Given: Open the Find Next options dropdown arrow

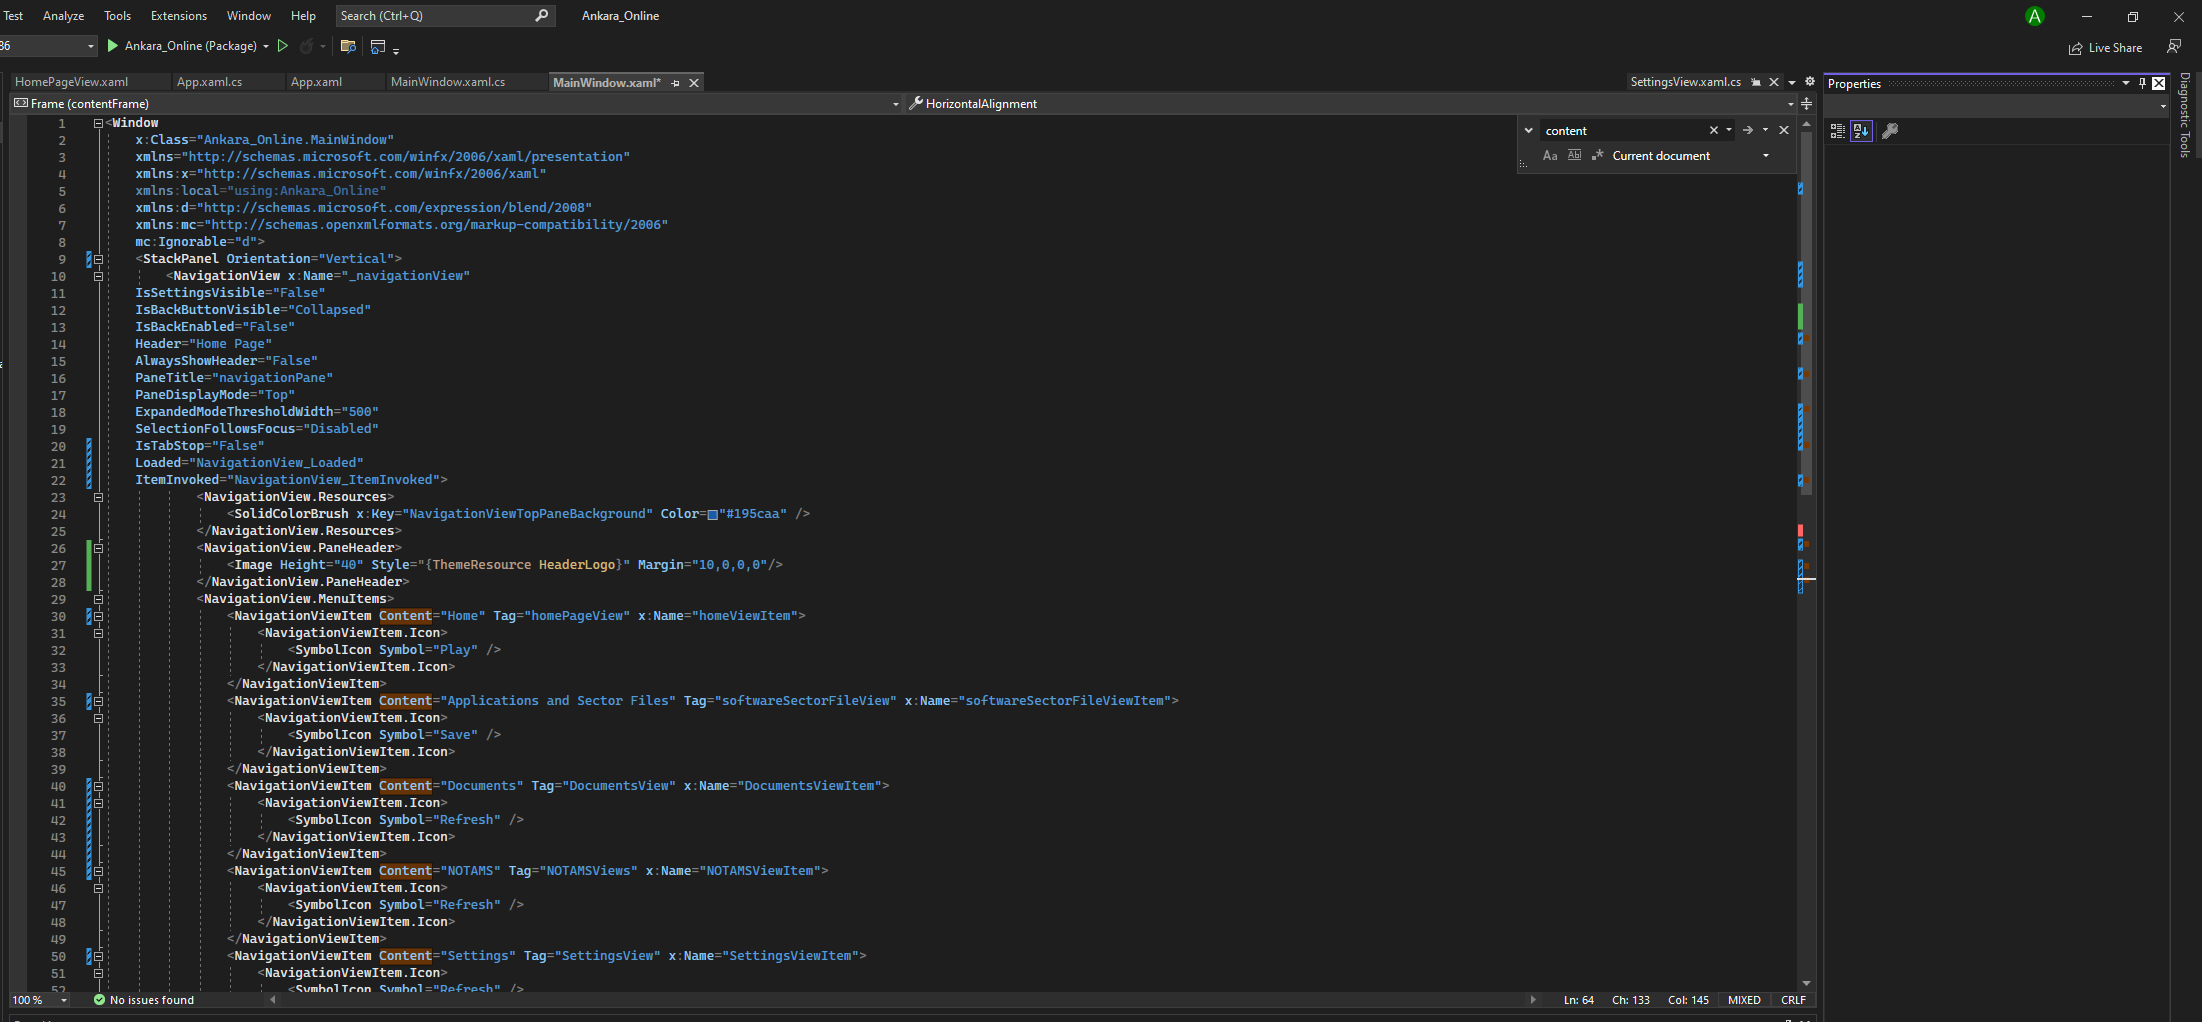Looking at the screenshot, I should pos(1765,130).
